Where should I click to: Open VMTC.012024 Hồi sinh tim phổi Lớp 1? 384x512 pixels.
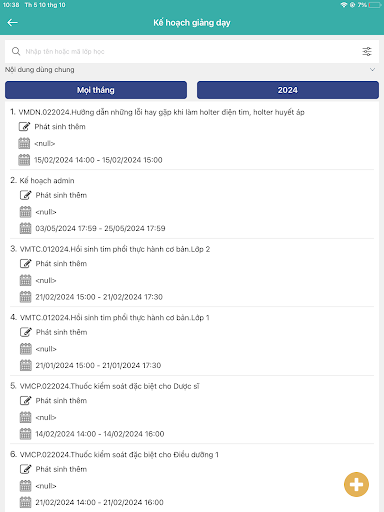(x=115, y=318)
